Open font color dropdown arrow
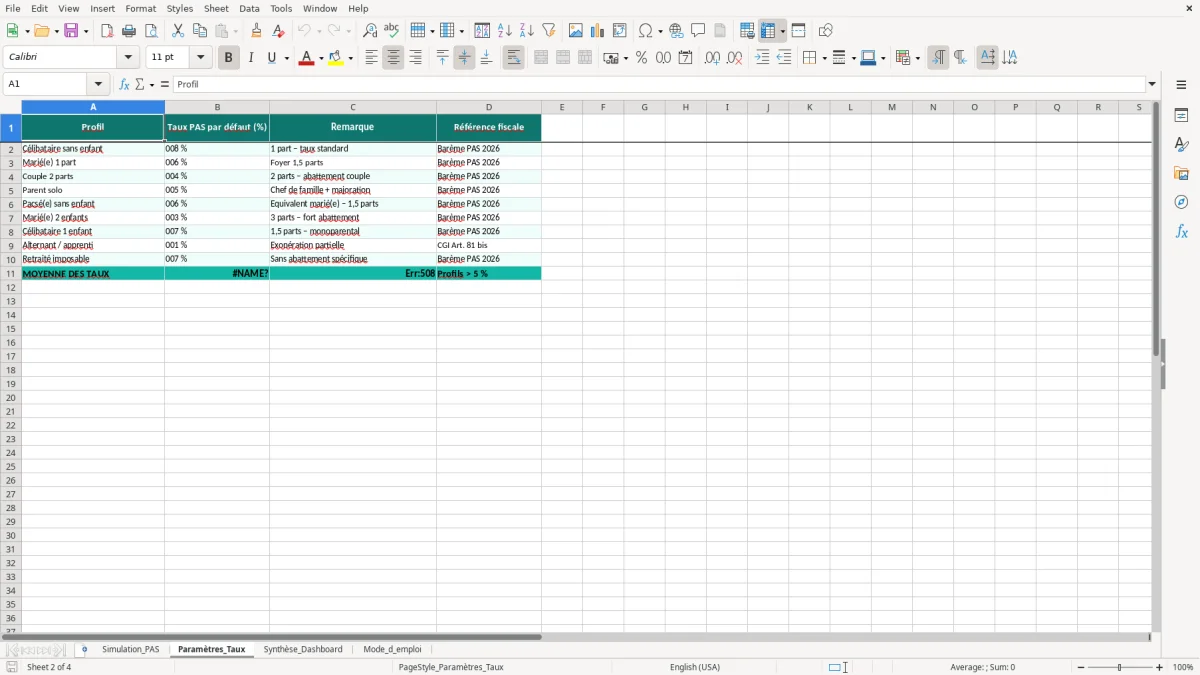 click(x=320, y=58)
